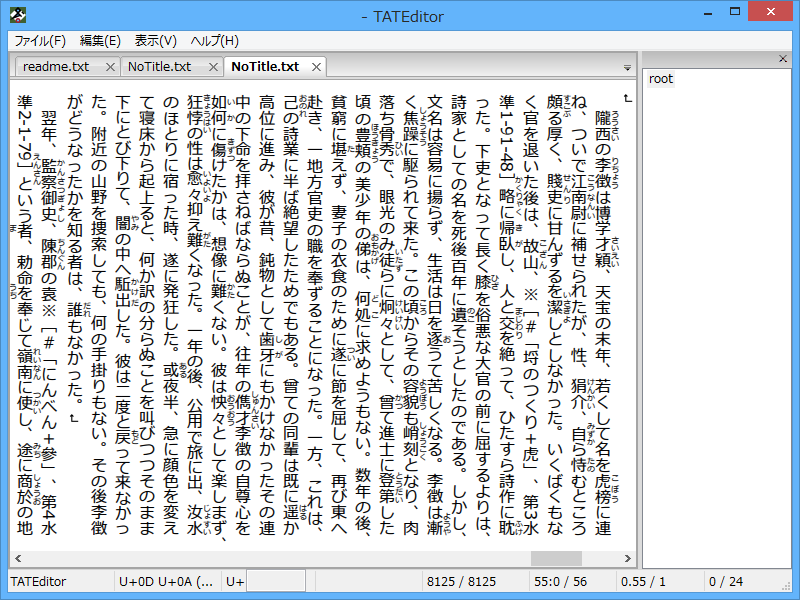This screenshot has width=800, height=600.
Task: Click the 55:0 / 56 line position
Action: (x=560, y=582)
